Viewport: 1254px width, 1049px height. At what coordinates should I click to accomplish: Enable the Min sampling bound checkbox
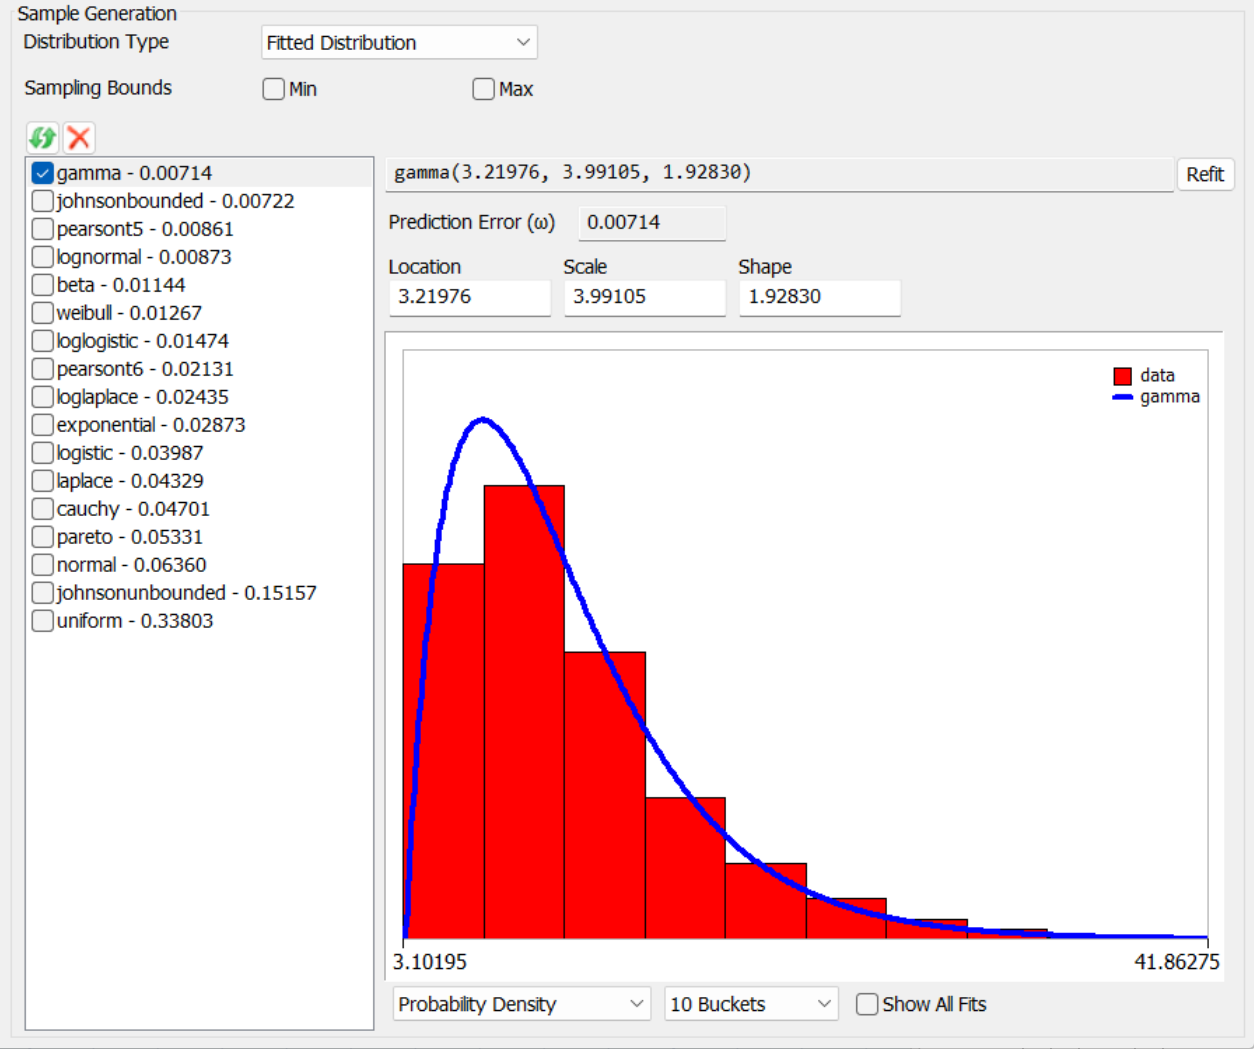point(274,89)
